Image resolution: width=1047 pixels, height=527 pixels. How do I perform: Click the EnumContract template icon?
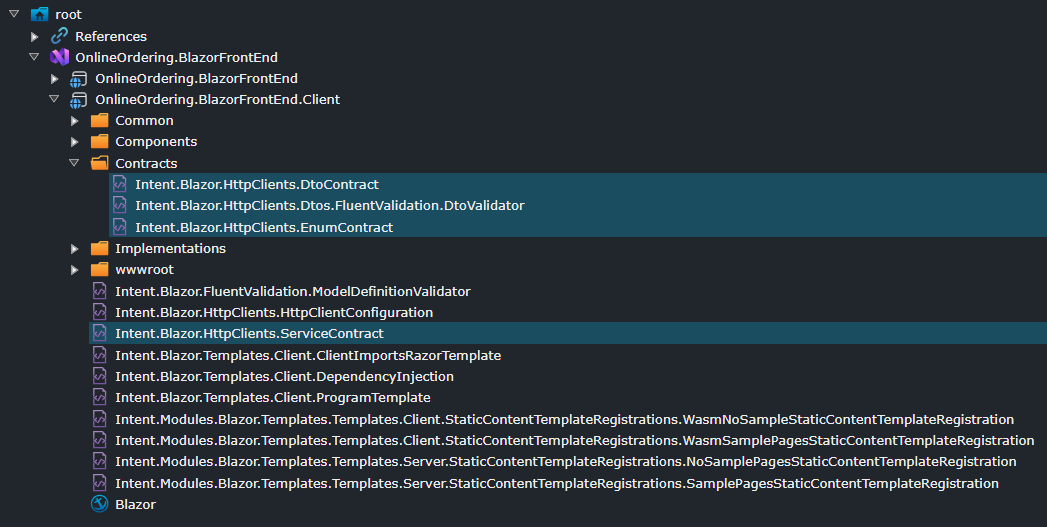[x=120, y=226]
